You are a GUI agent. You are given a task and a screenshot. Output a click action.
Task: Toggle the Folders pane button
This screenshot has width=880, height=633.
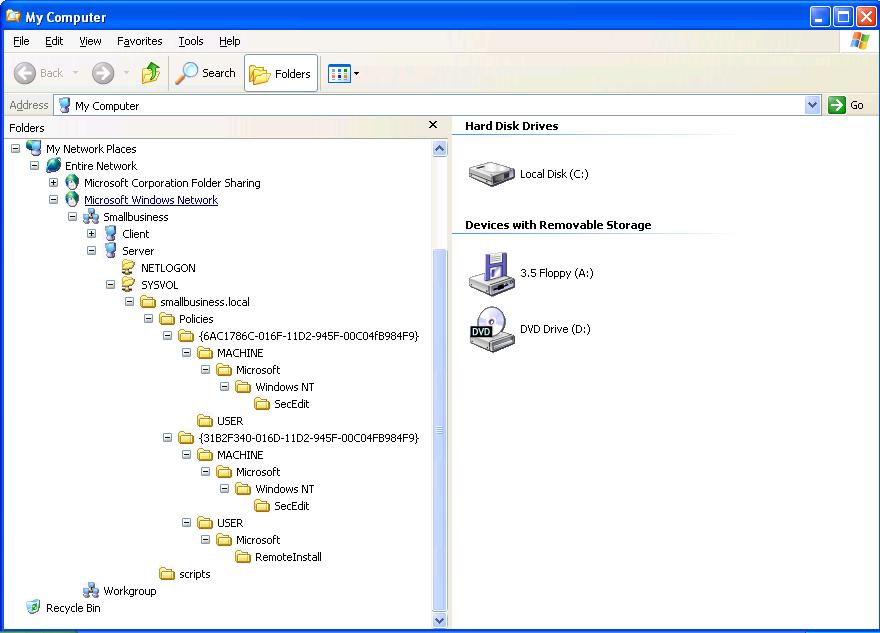click(x=281, y=74)
